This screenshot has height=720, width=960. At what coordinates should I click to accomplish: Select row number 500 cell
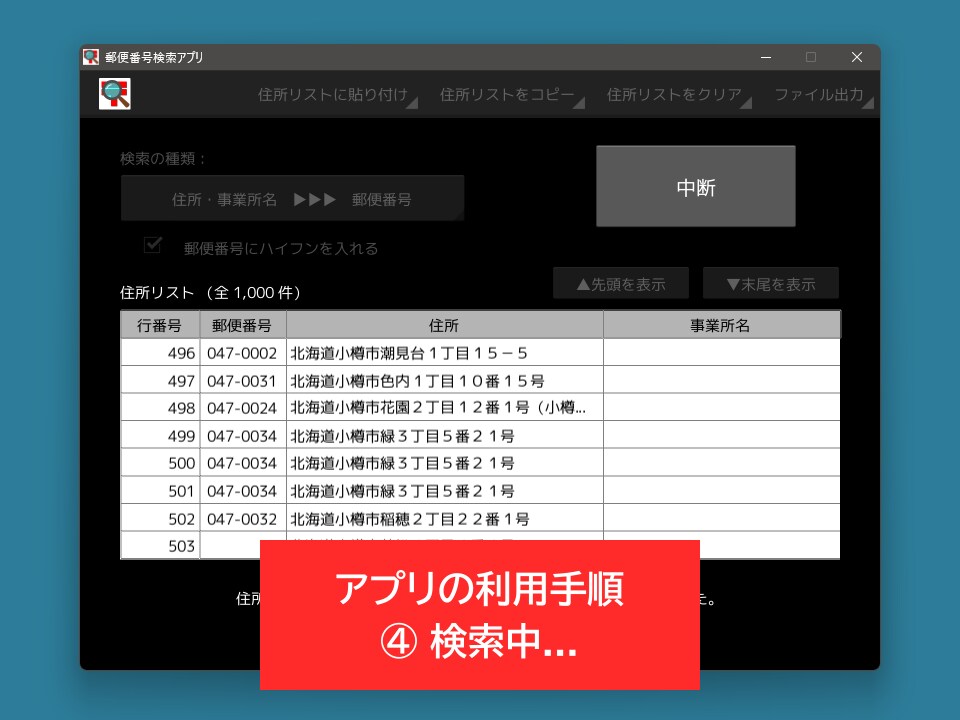pyautogui.click(x=160, y=463)
